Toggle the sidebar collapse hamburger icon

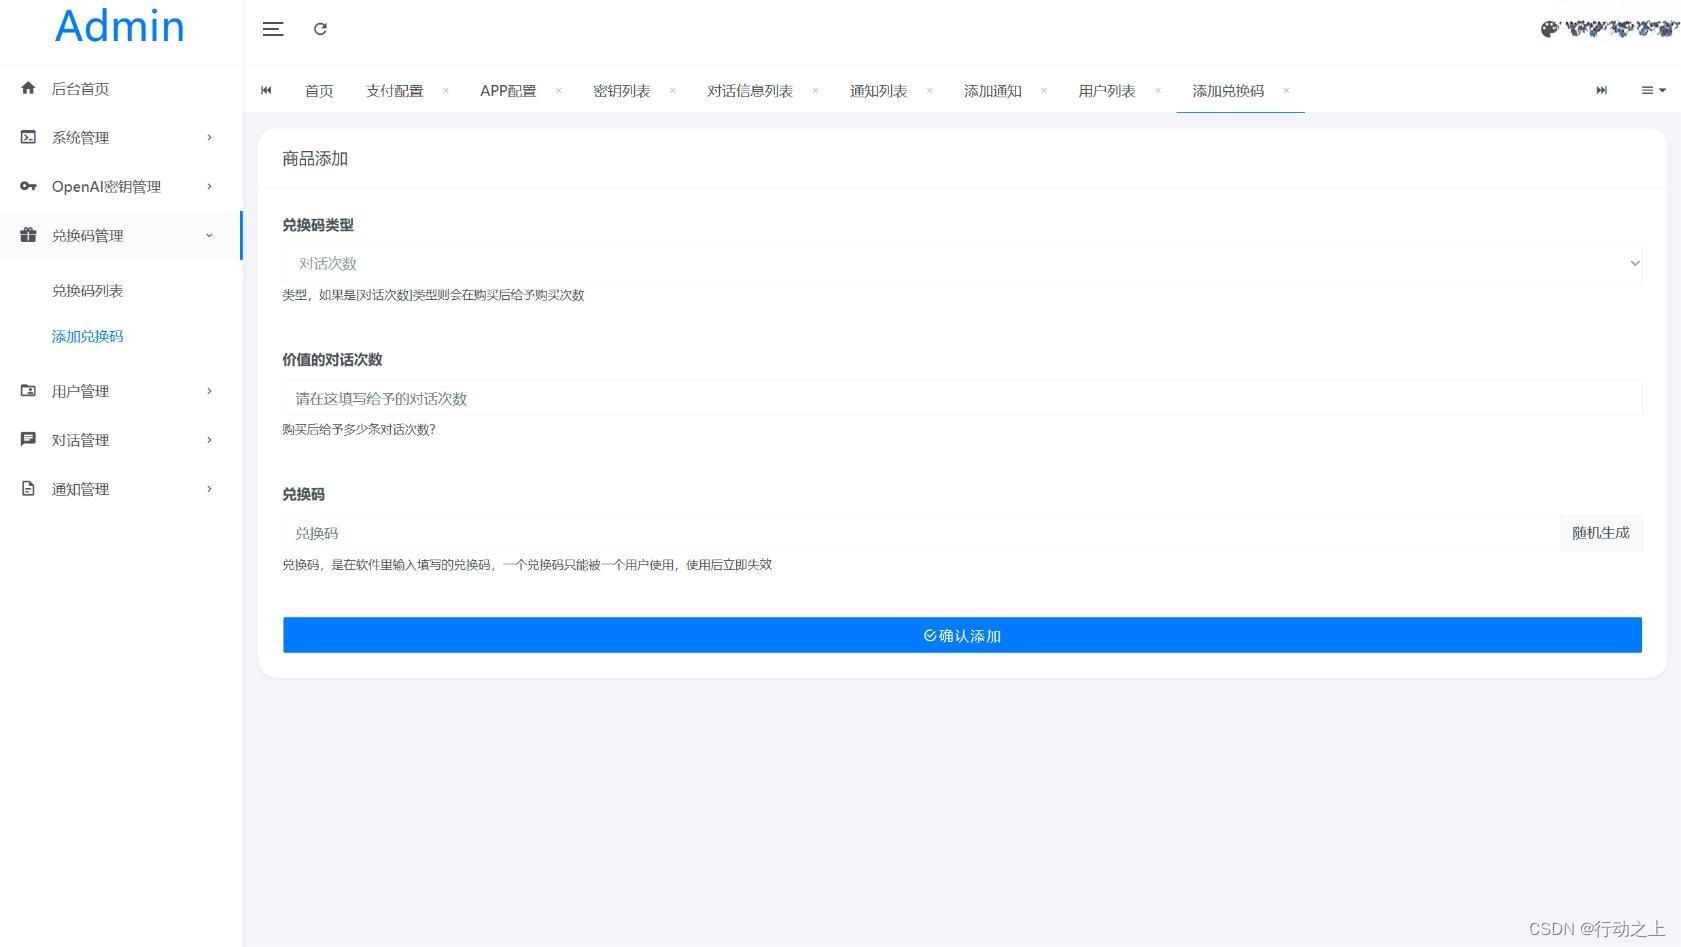click(273, 29)
